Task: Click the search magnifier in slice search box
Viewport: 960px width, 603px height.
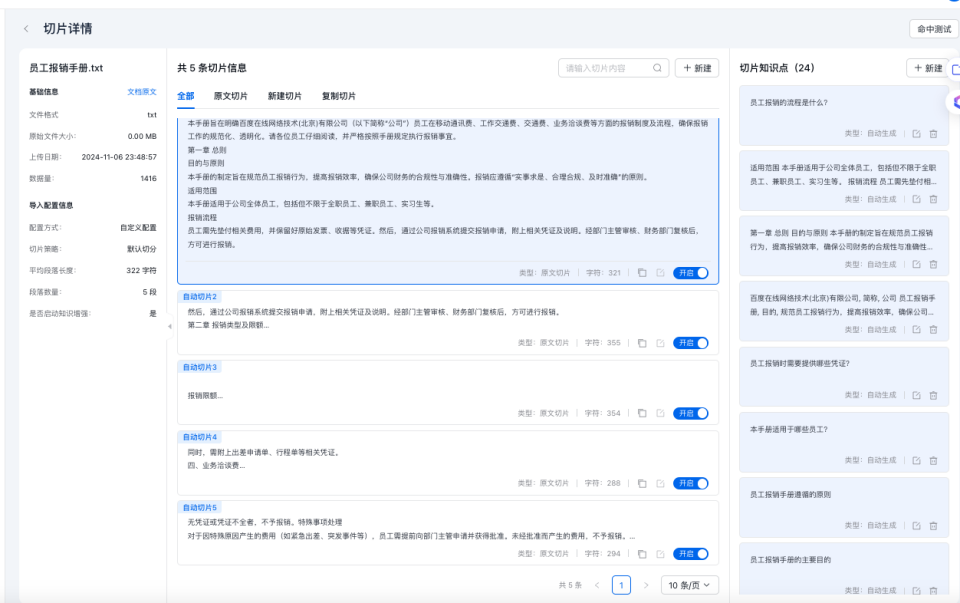Action: 657,68
